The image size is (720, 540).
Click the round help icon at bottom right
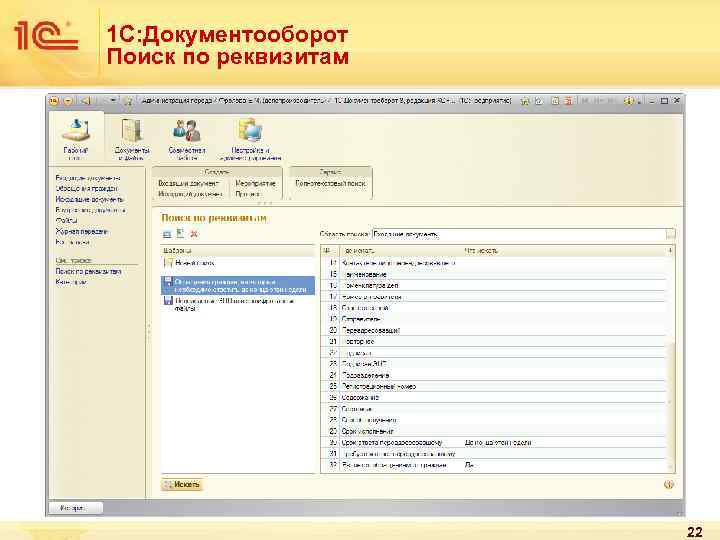[x=669, y=484]
